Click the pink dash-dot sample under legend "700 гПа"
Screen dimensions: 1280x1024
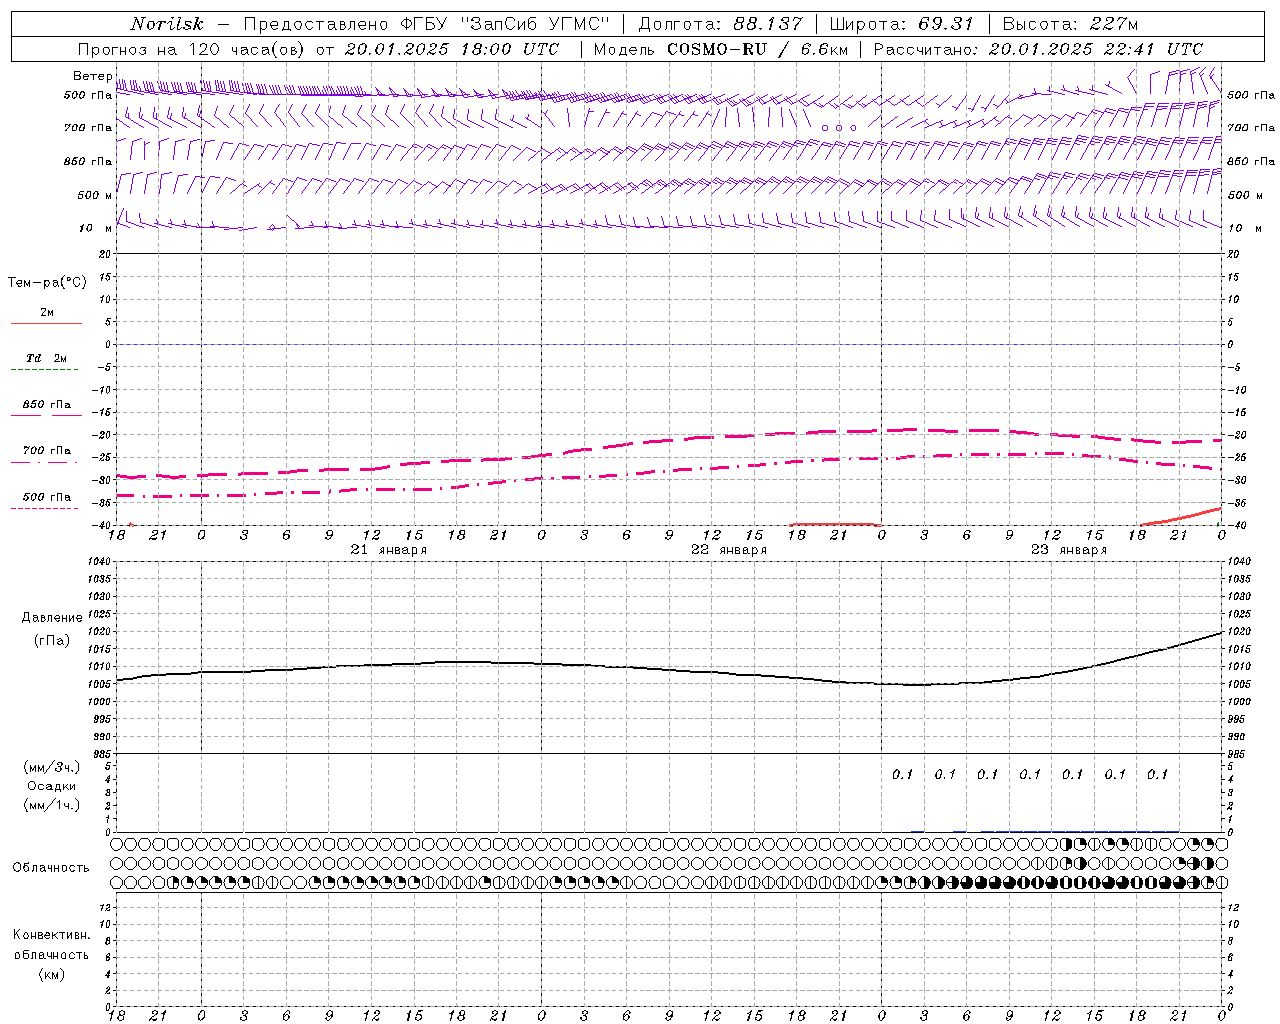coord(45,462)
